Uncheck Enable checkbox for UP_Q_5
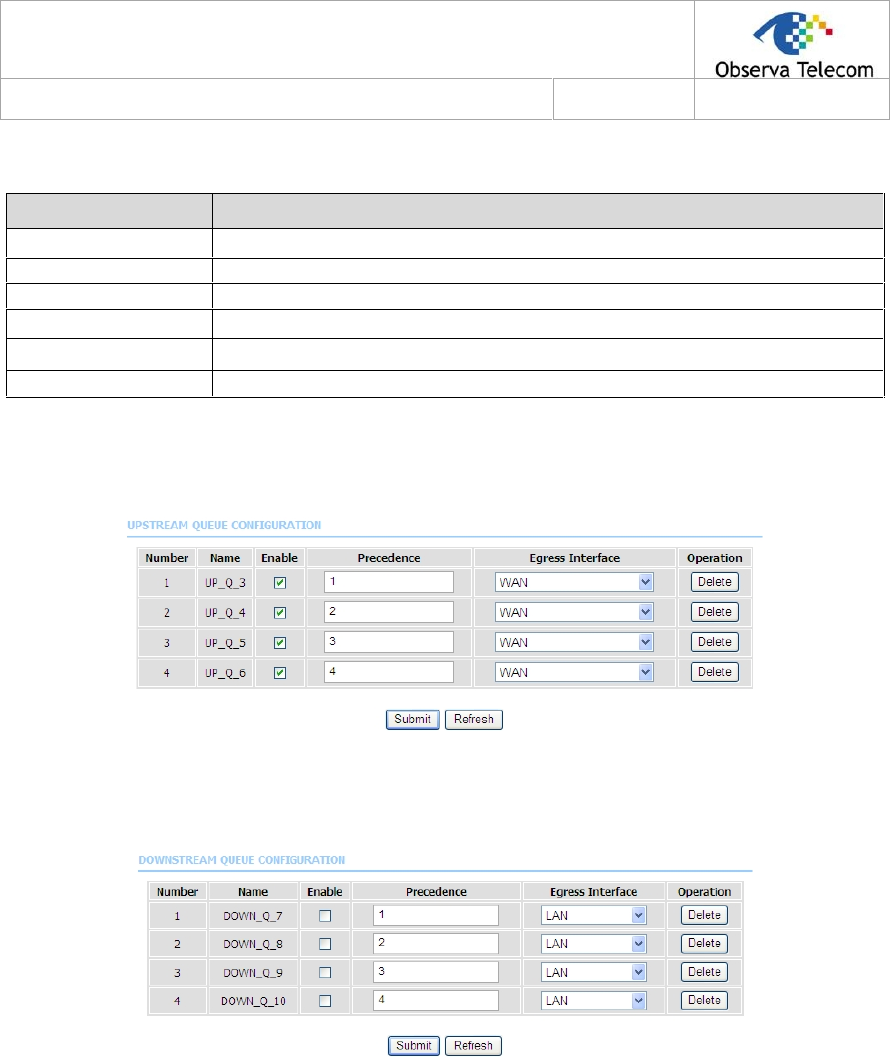Screen dimensions: 890x1057 click(280, 643)
